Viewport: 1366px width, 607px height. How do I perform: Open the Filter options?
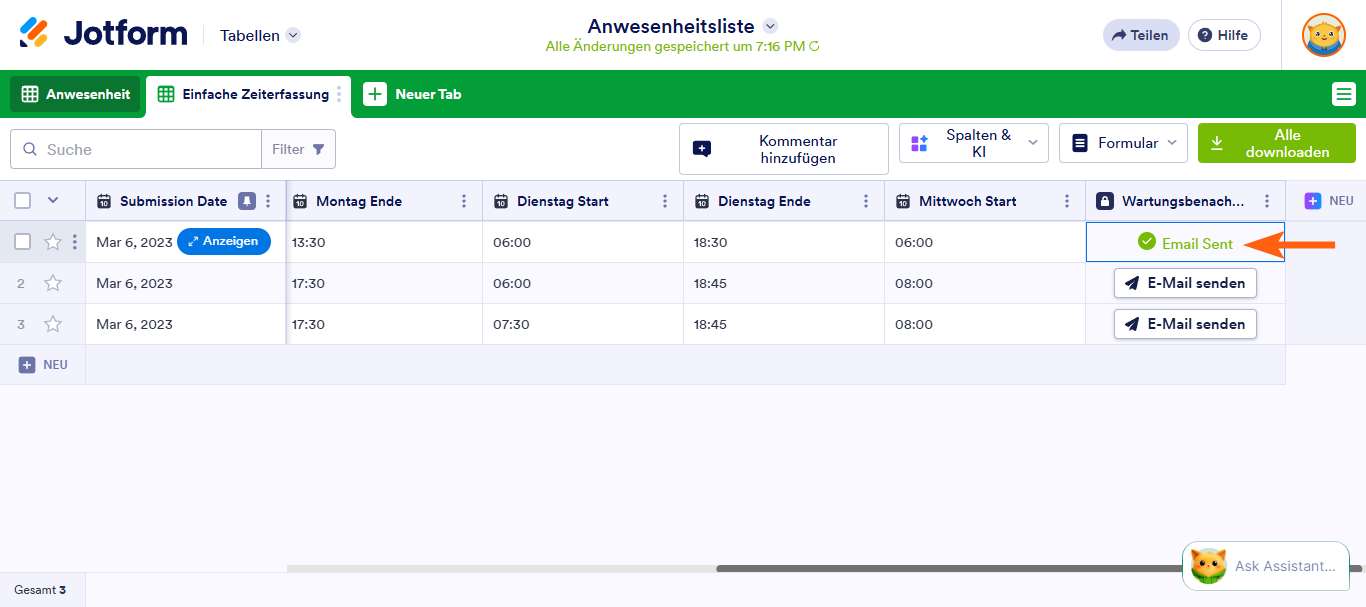click(298, 149)
